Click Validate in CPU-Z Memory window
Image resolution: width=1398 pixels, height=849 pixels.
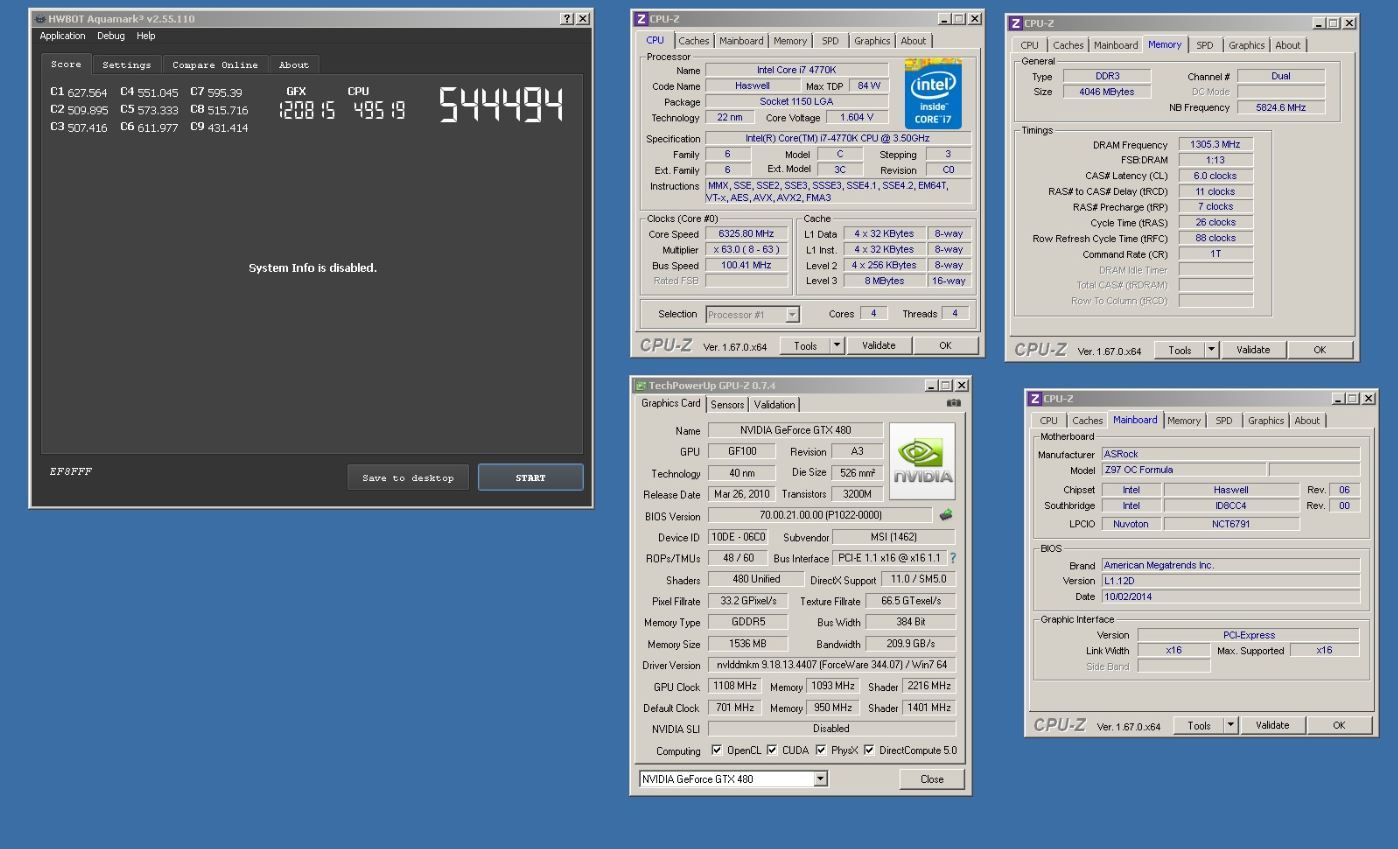(1252, 349)
